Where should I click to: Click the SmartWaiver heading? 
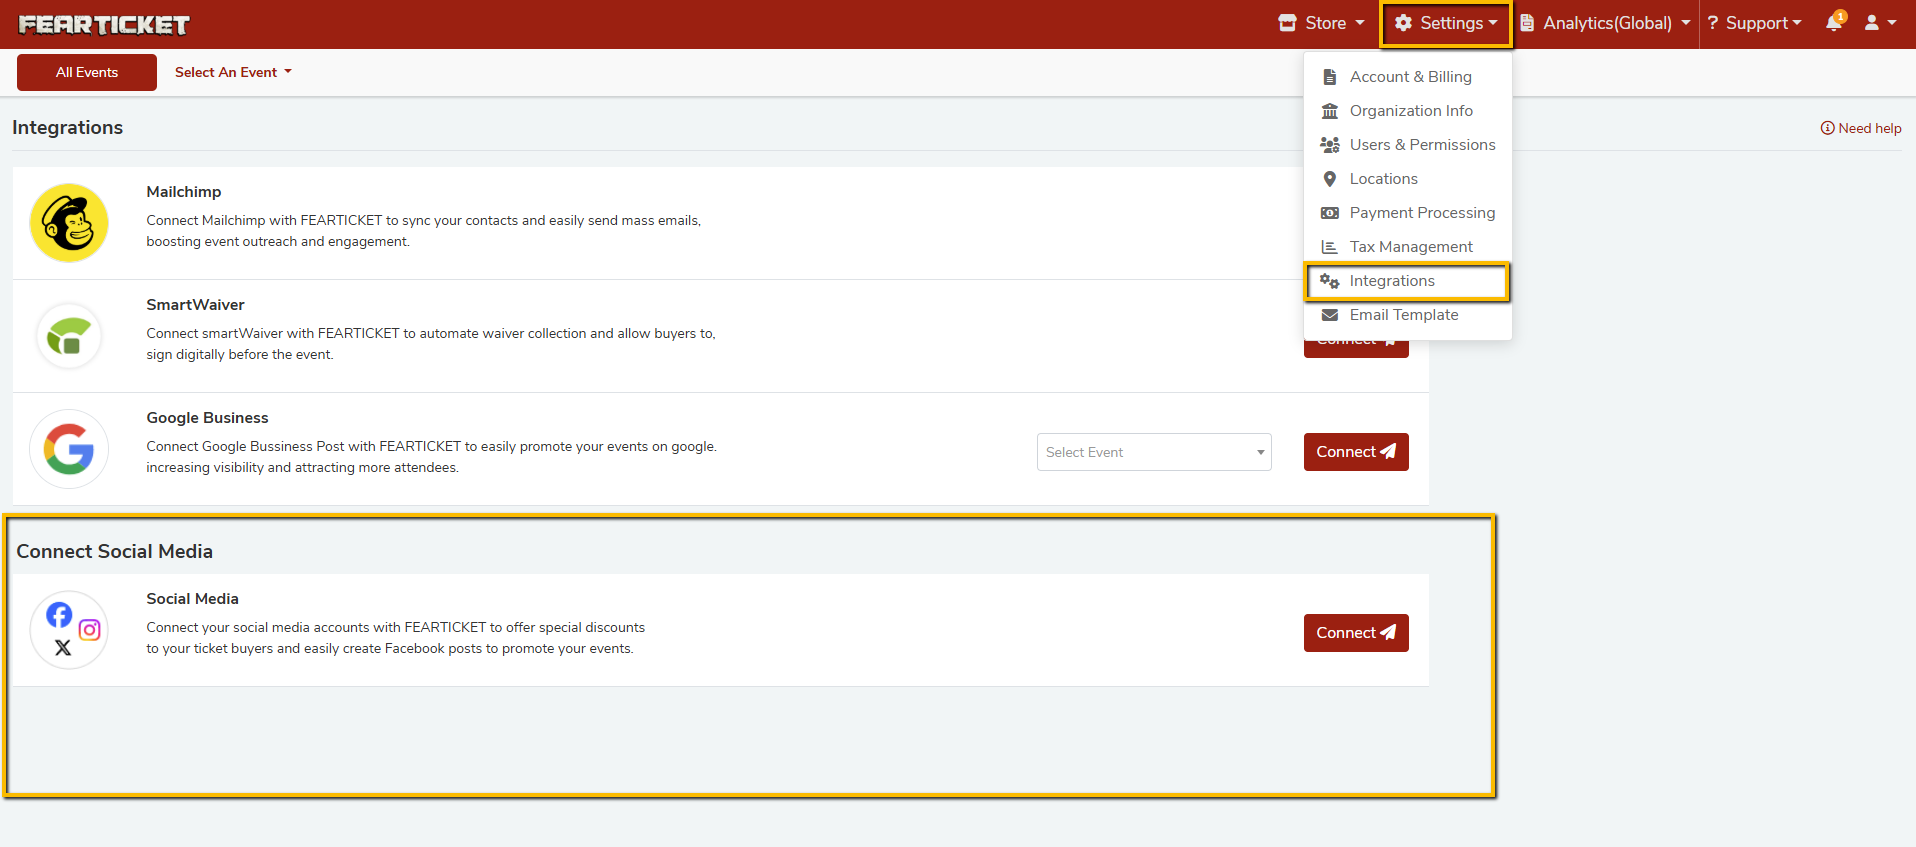tap(195, 305)
